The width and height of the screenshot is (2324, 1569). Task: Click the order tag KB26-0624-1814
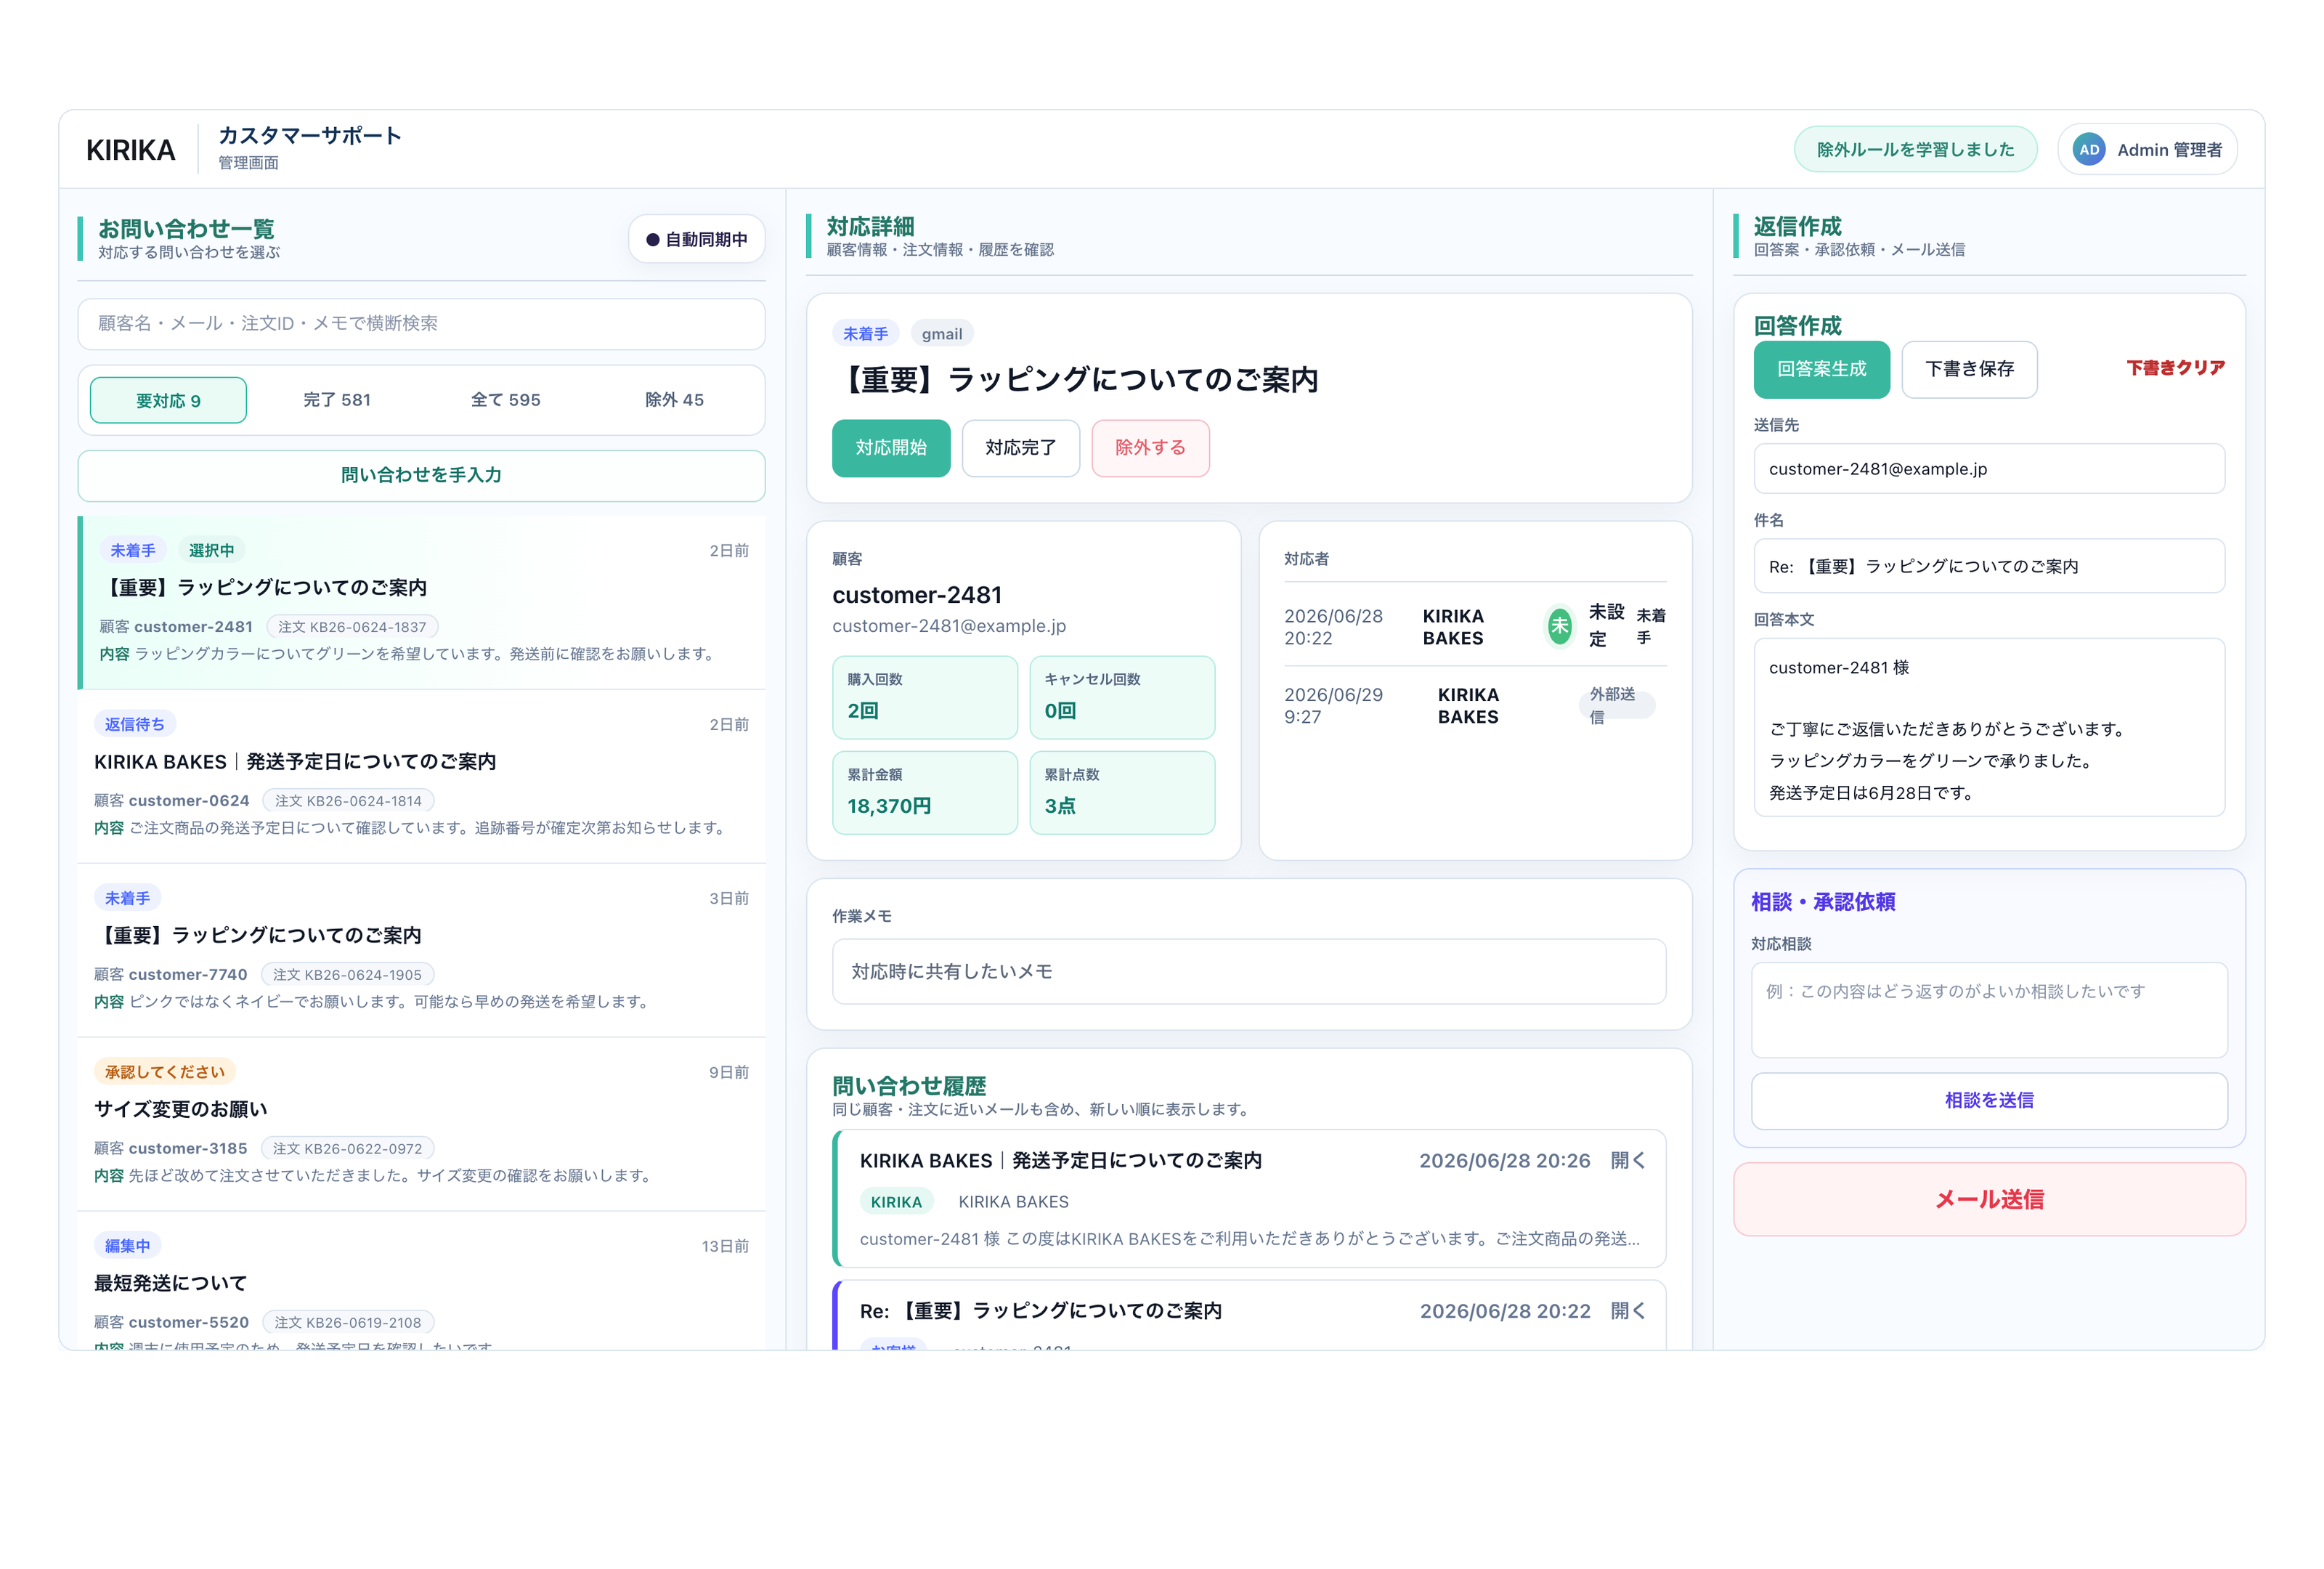[348, 801]
